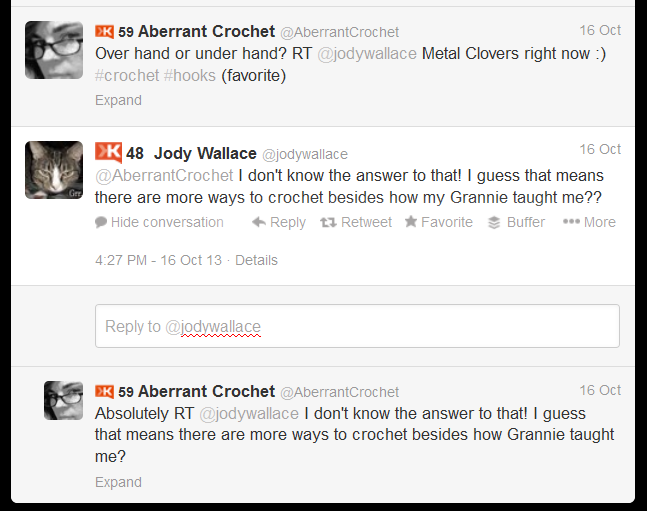Click the Favorite star icon

click(x=411, y=222)
